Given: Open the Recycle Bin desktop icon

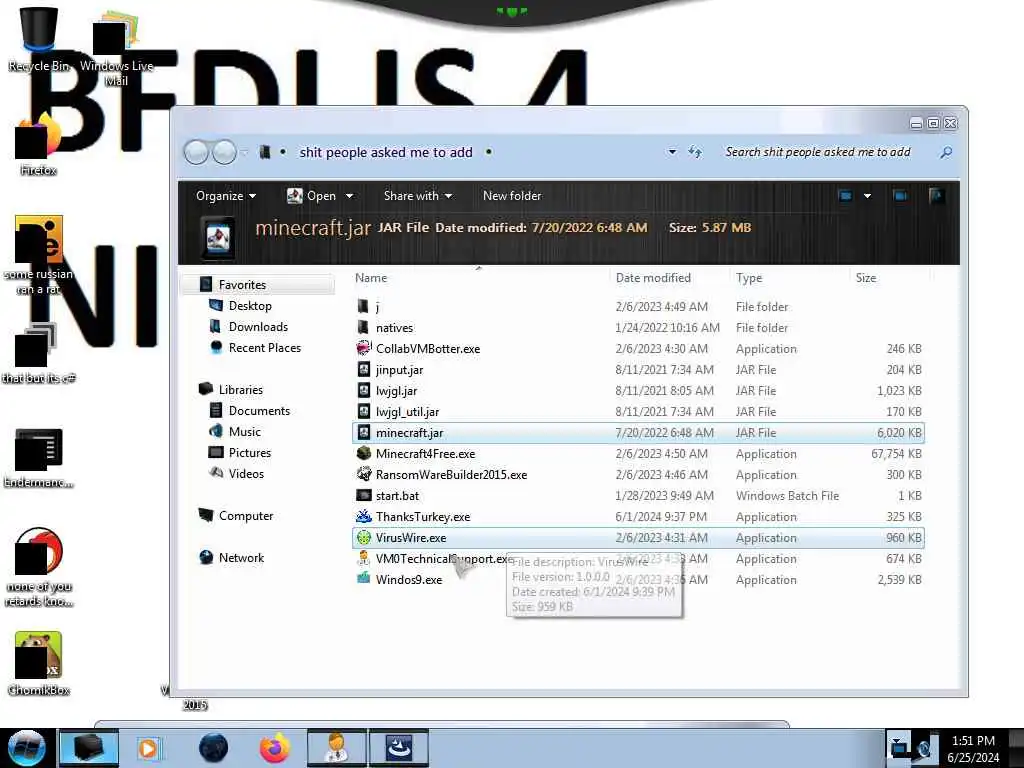Looking at the screenshot, I should click(x=39, y=39).
